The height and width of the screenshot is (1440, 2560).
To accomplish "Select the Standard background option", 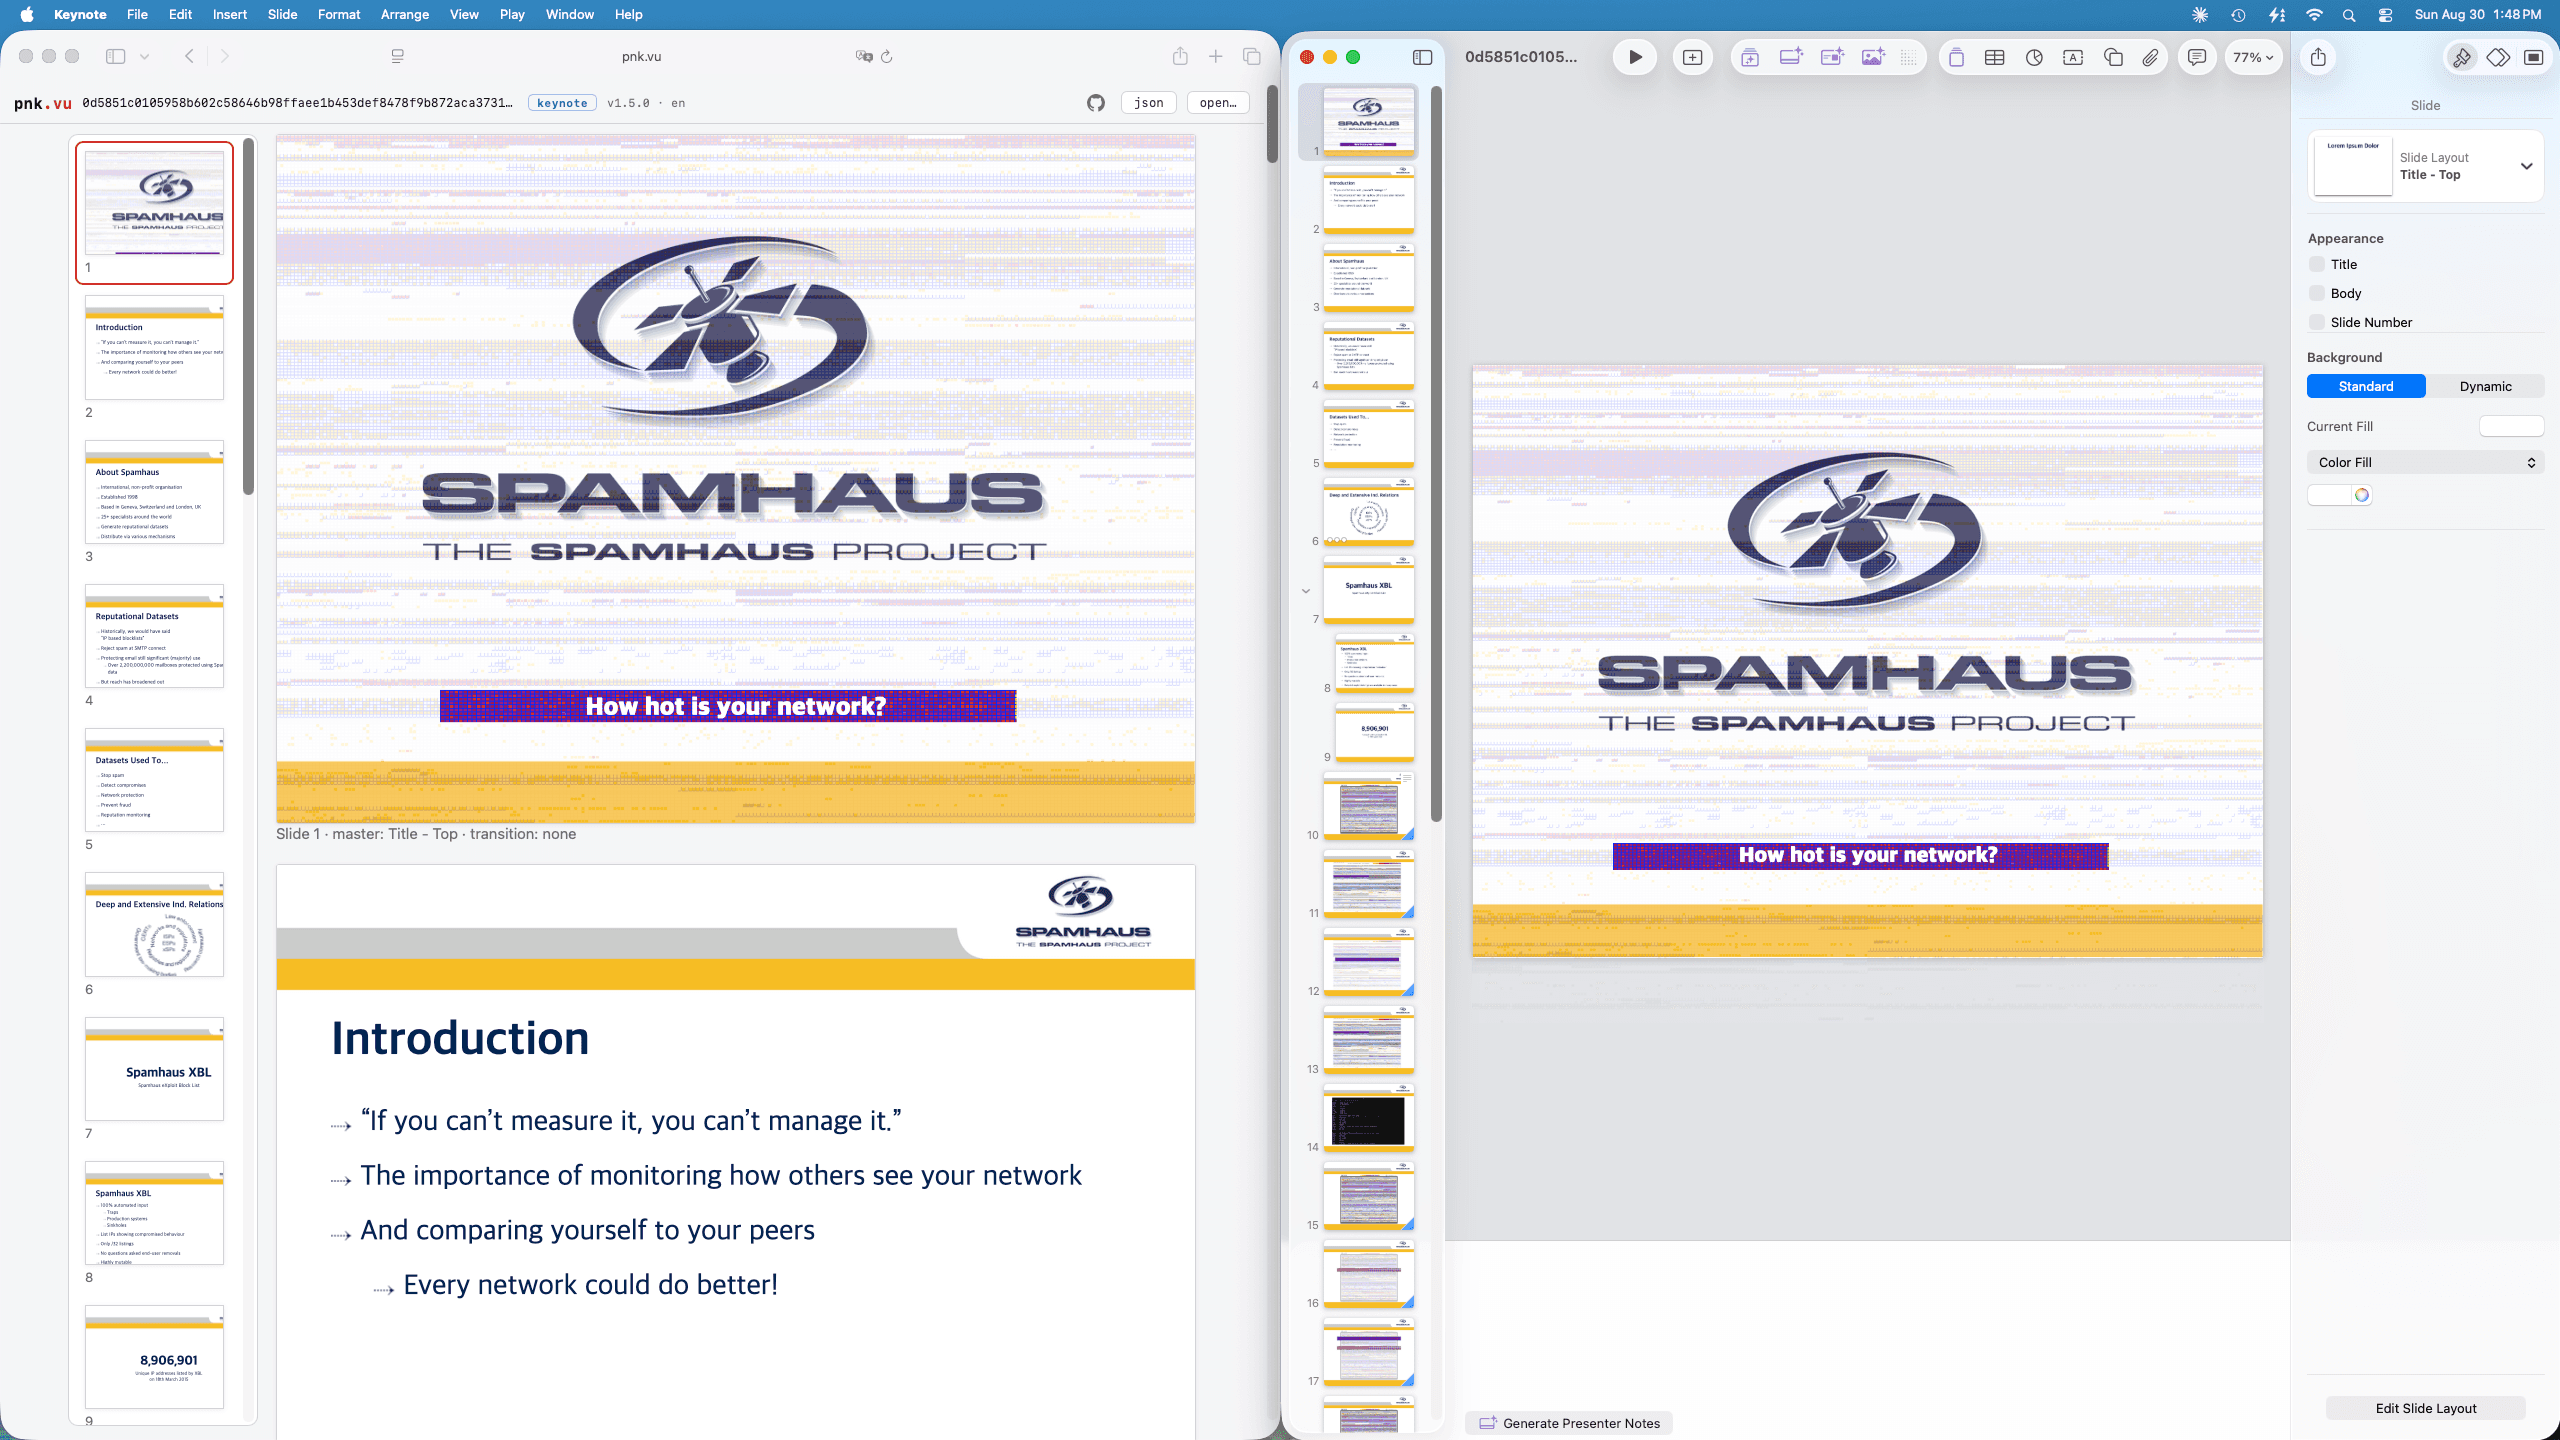I will pos(2366,386).
